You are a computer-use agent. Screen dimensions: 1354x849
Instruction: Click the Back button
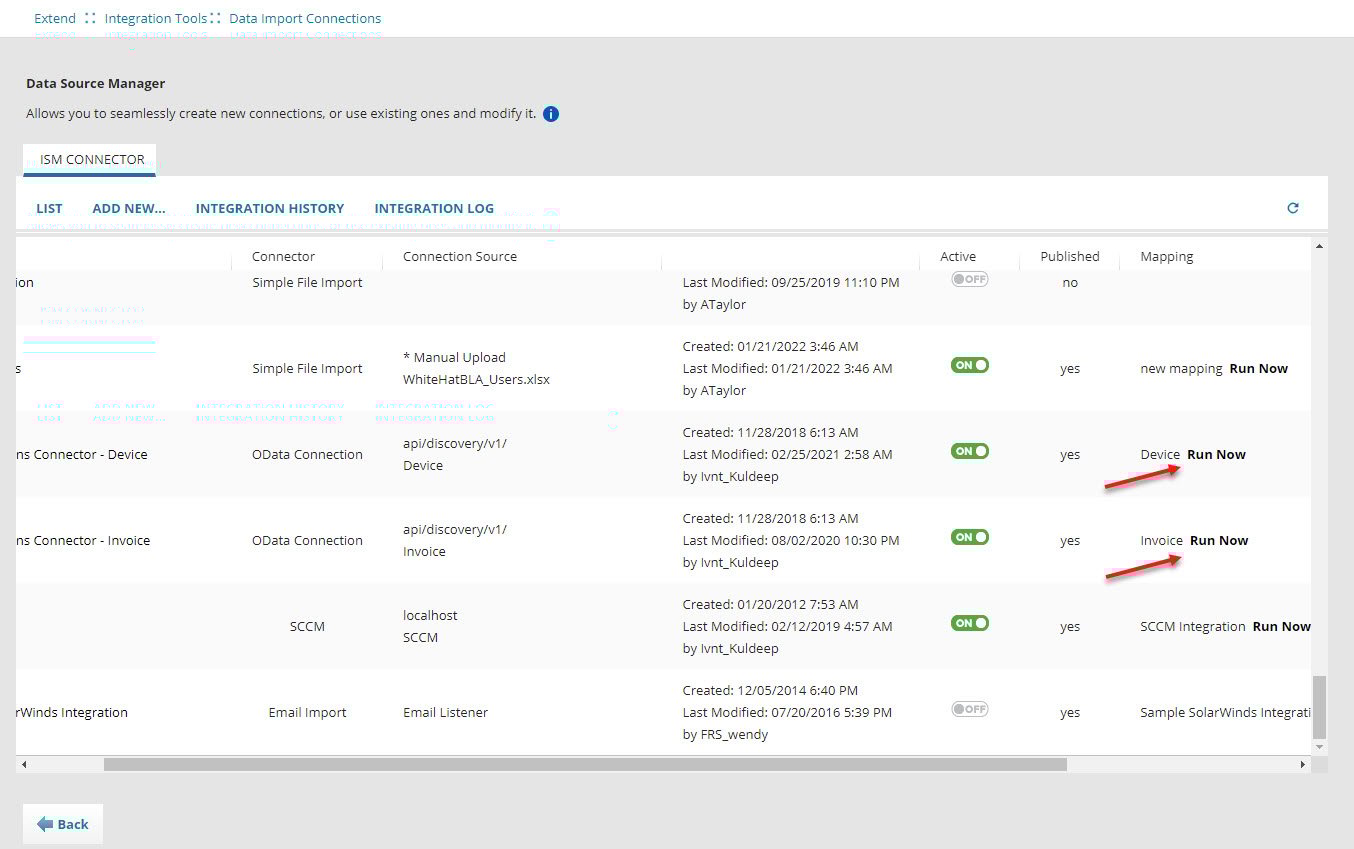tap(63, 824)
